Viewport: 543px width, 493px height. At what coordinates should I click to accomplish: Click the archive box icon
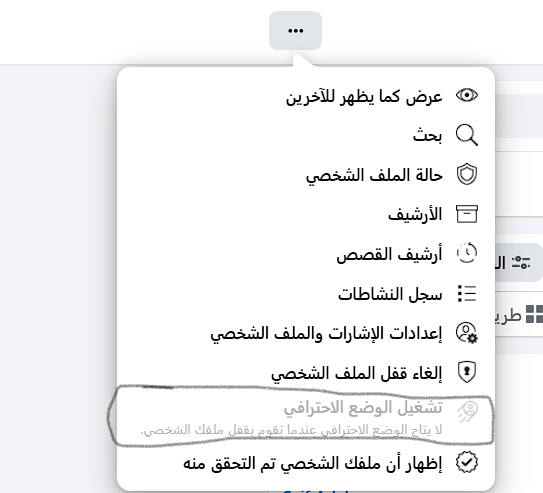pos(467,214)
